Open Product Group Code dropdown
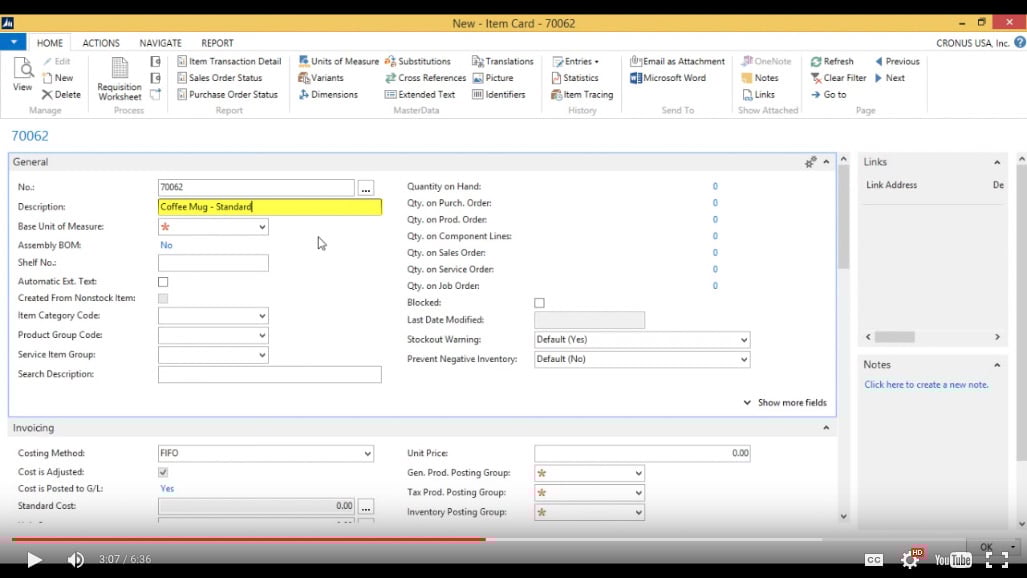Image resolution: width=1027 pixels, height=578 pixels. click(262, 336)
